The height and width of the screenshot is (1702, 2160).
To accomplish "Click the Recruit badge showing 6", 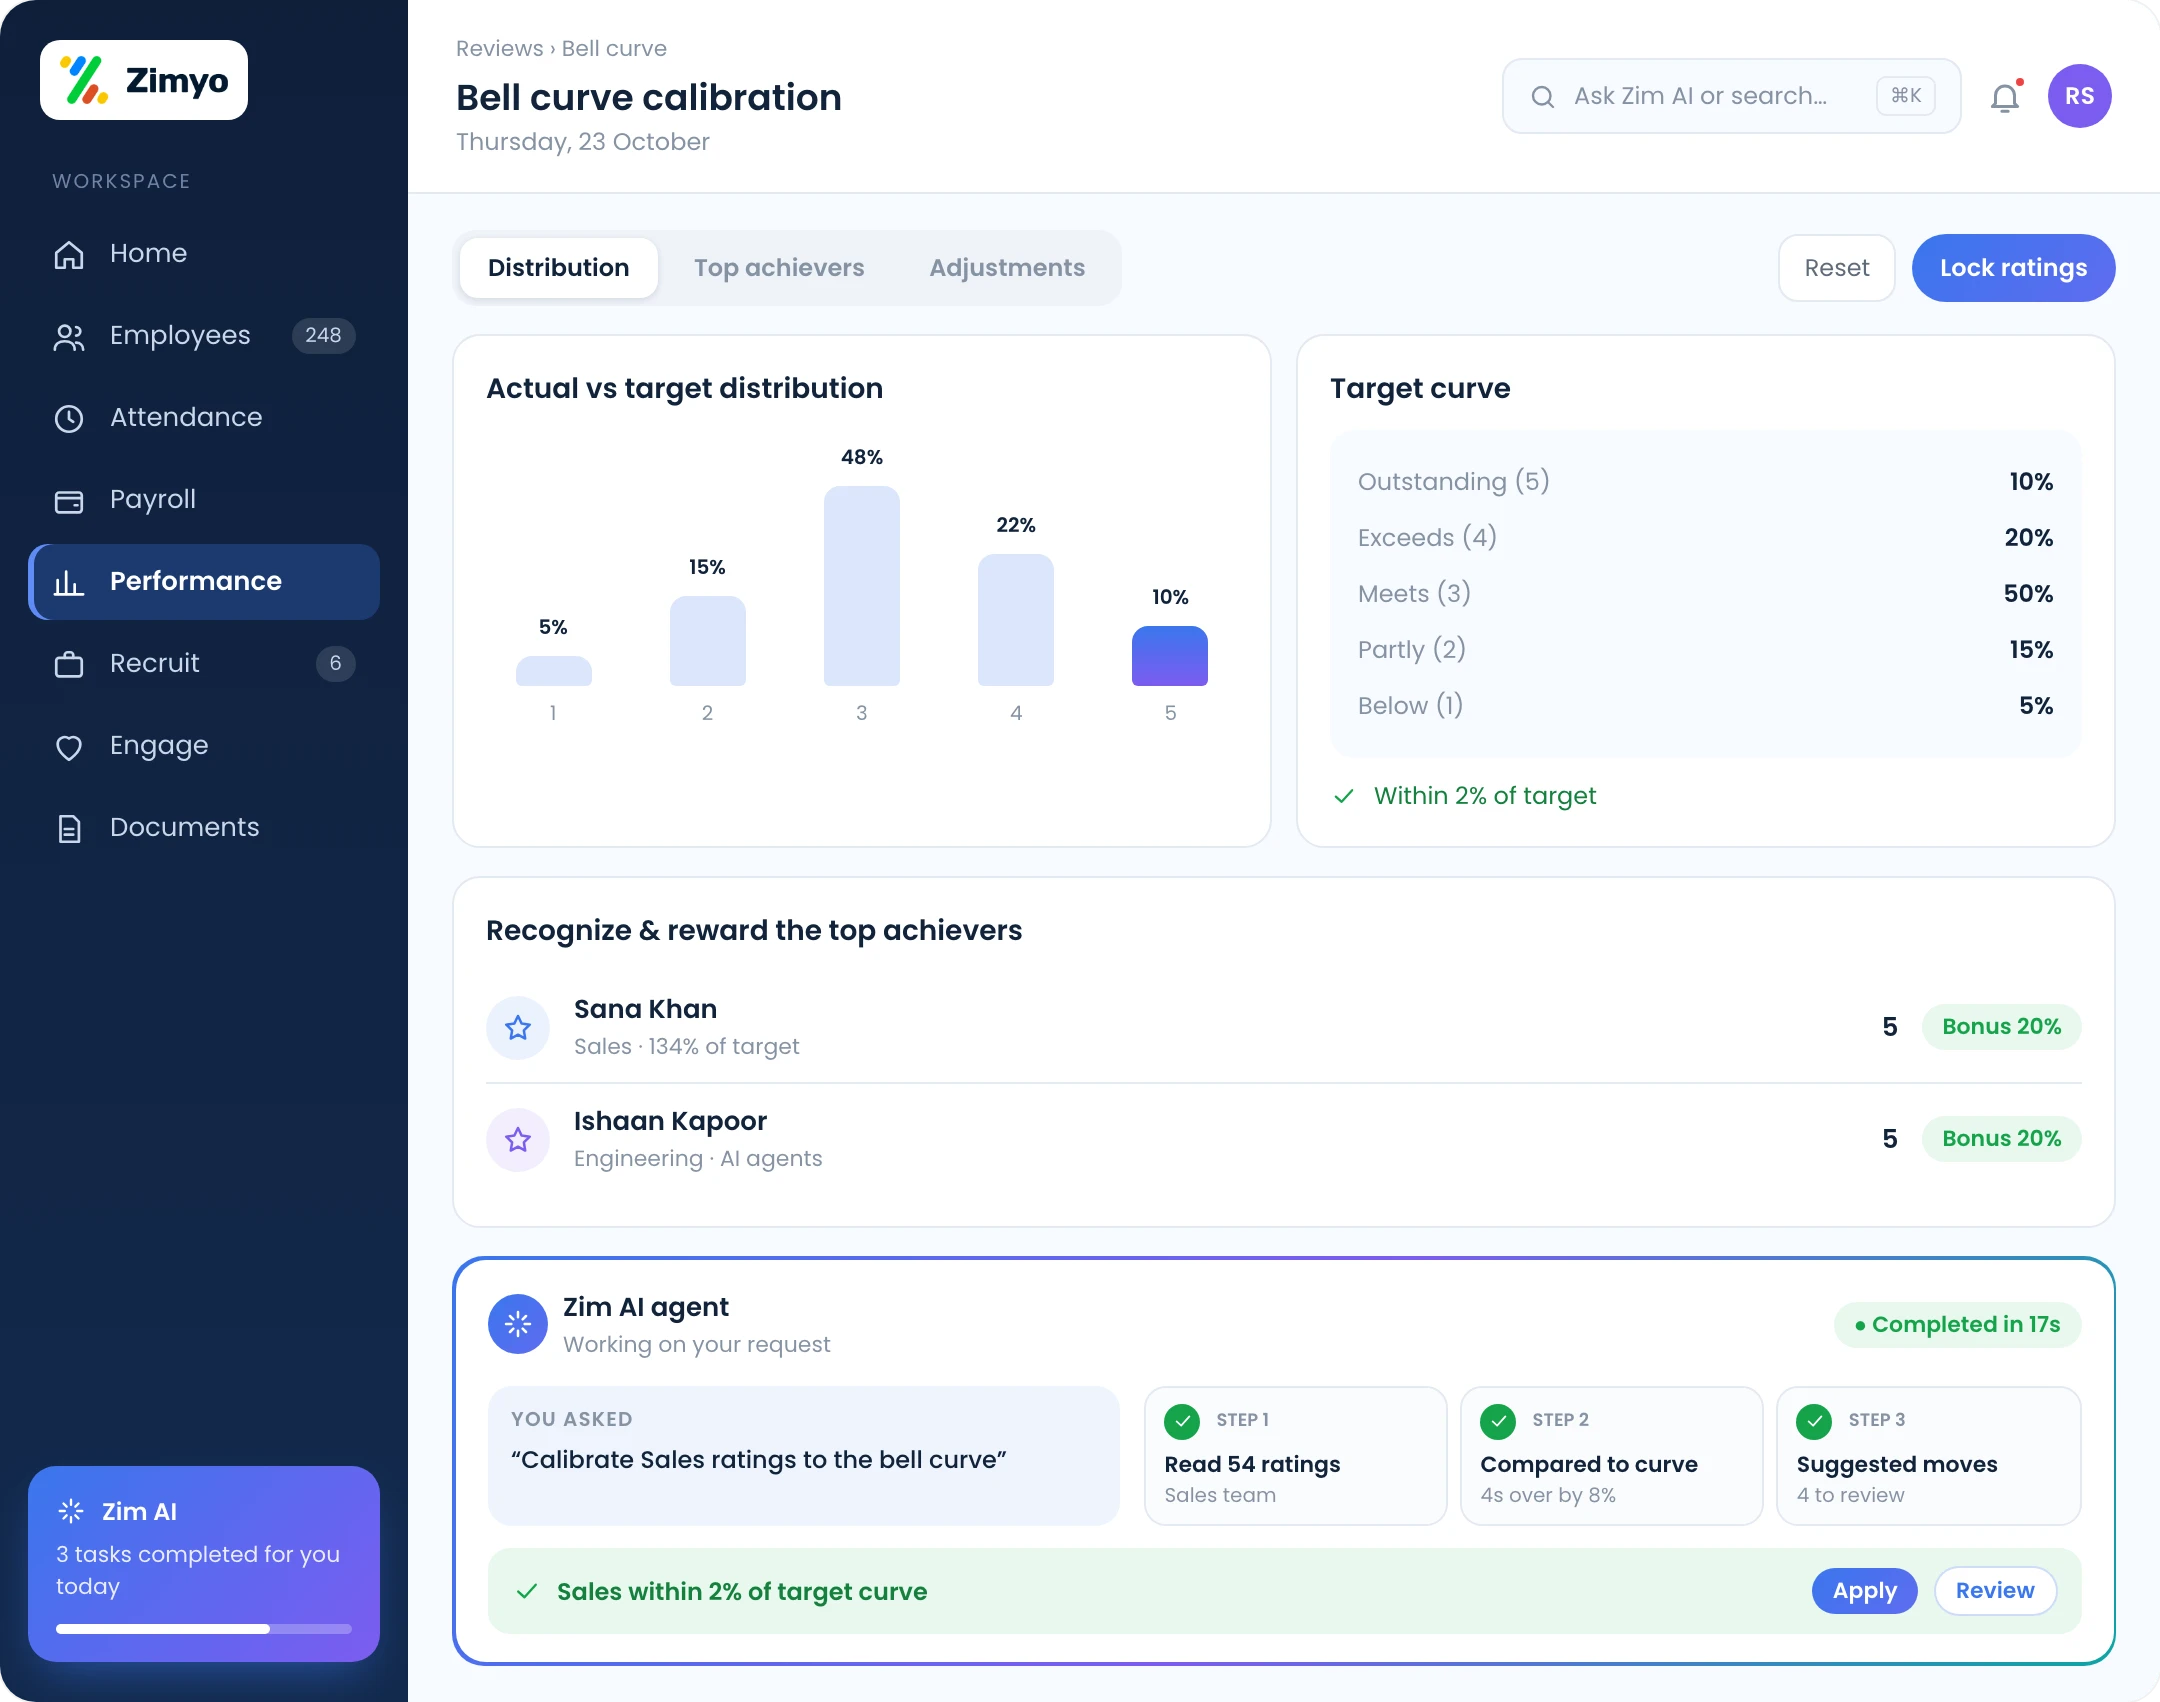I will (336, 664).
